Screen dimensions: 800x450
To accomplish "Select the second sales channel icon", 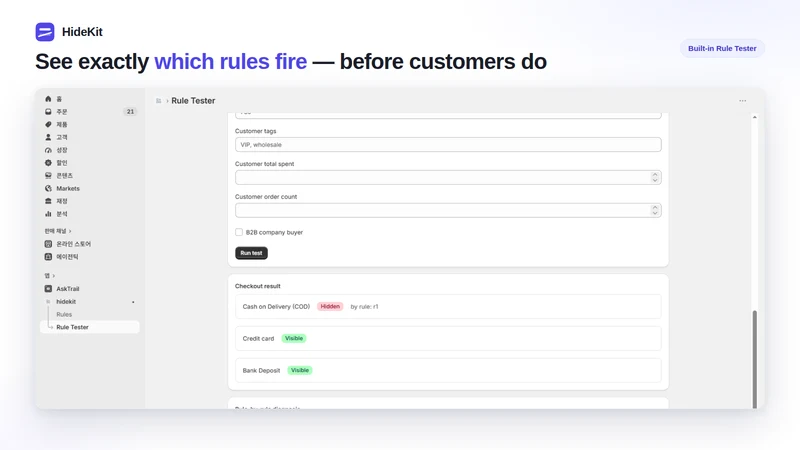I will [48, 257].
